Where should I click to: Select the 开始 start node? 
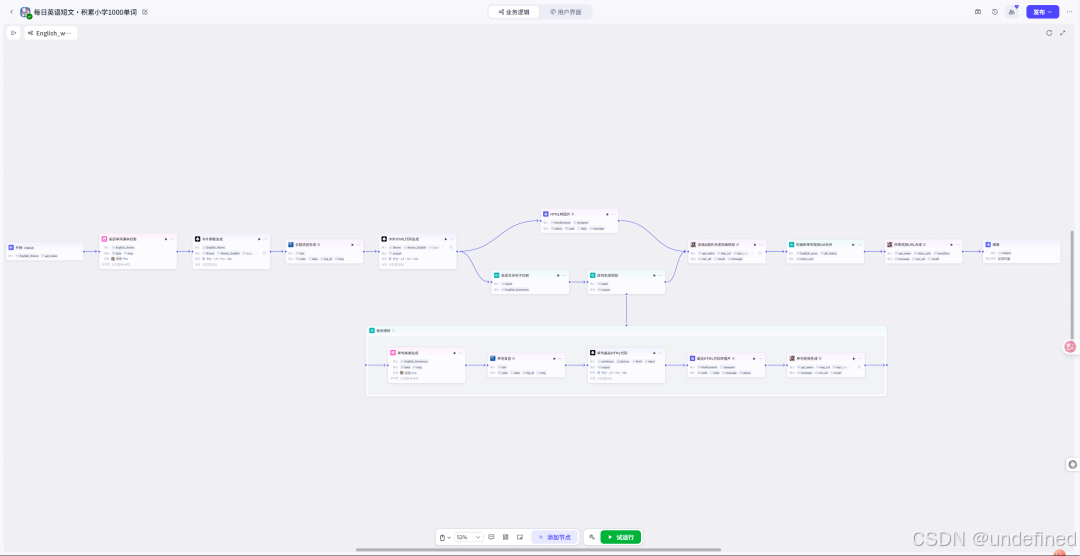point(45,251)
